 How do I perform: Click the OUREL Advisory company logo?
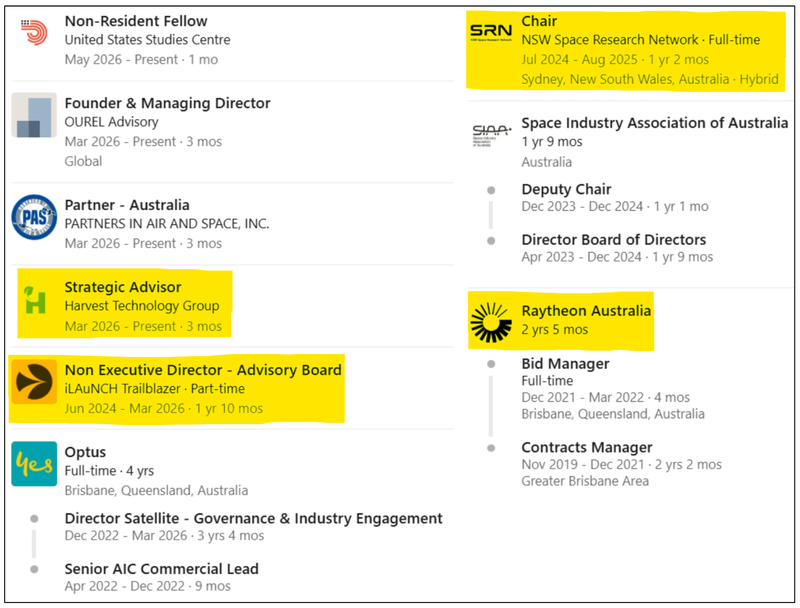pyautogui.click(x=34, y=115)
